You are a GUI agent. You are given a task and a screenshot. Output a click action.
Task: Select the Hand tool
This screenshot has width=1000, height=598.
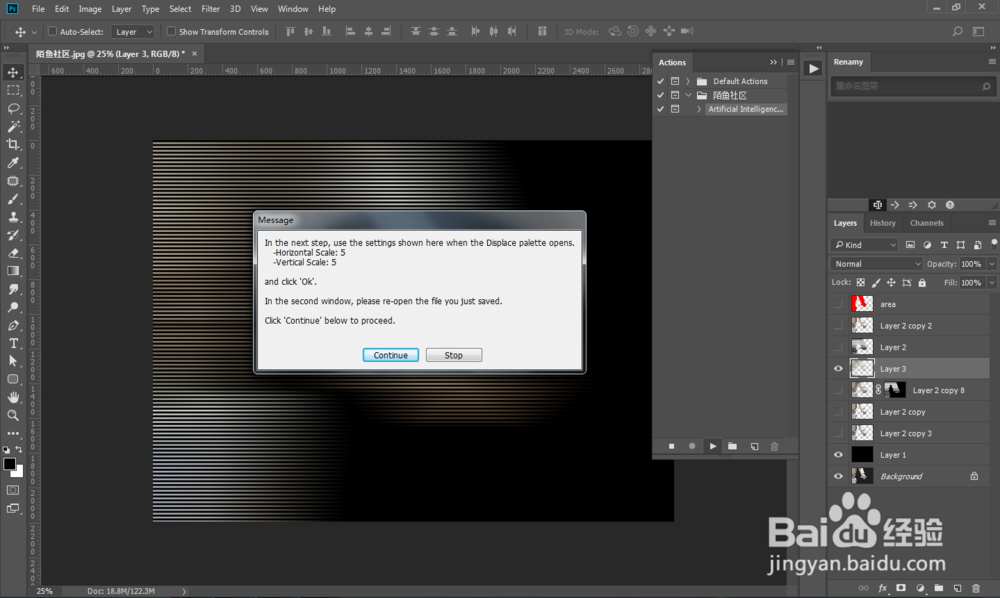click(13, 397)
